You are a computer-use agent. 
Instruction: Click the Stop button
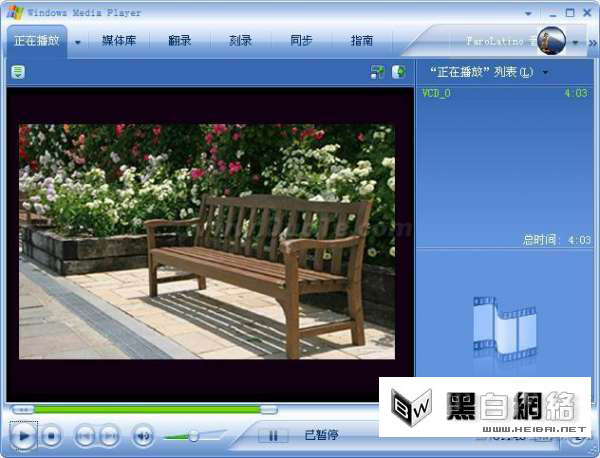[x=51, y=435]
